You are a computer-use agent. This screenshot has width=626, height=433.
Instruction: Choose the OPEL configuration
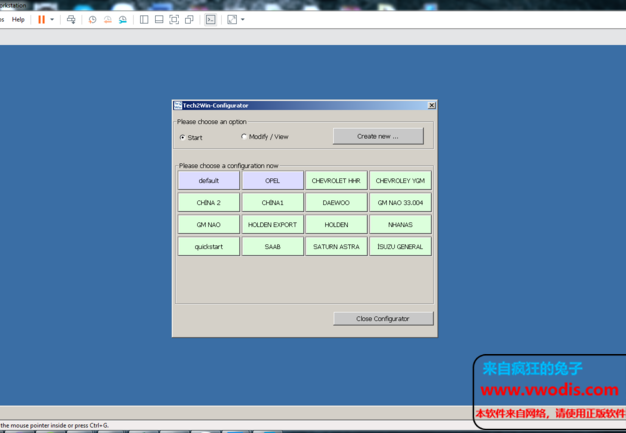(272, 180)
